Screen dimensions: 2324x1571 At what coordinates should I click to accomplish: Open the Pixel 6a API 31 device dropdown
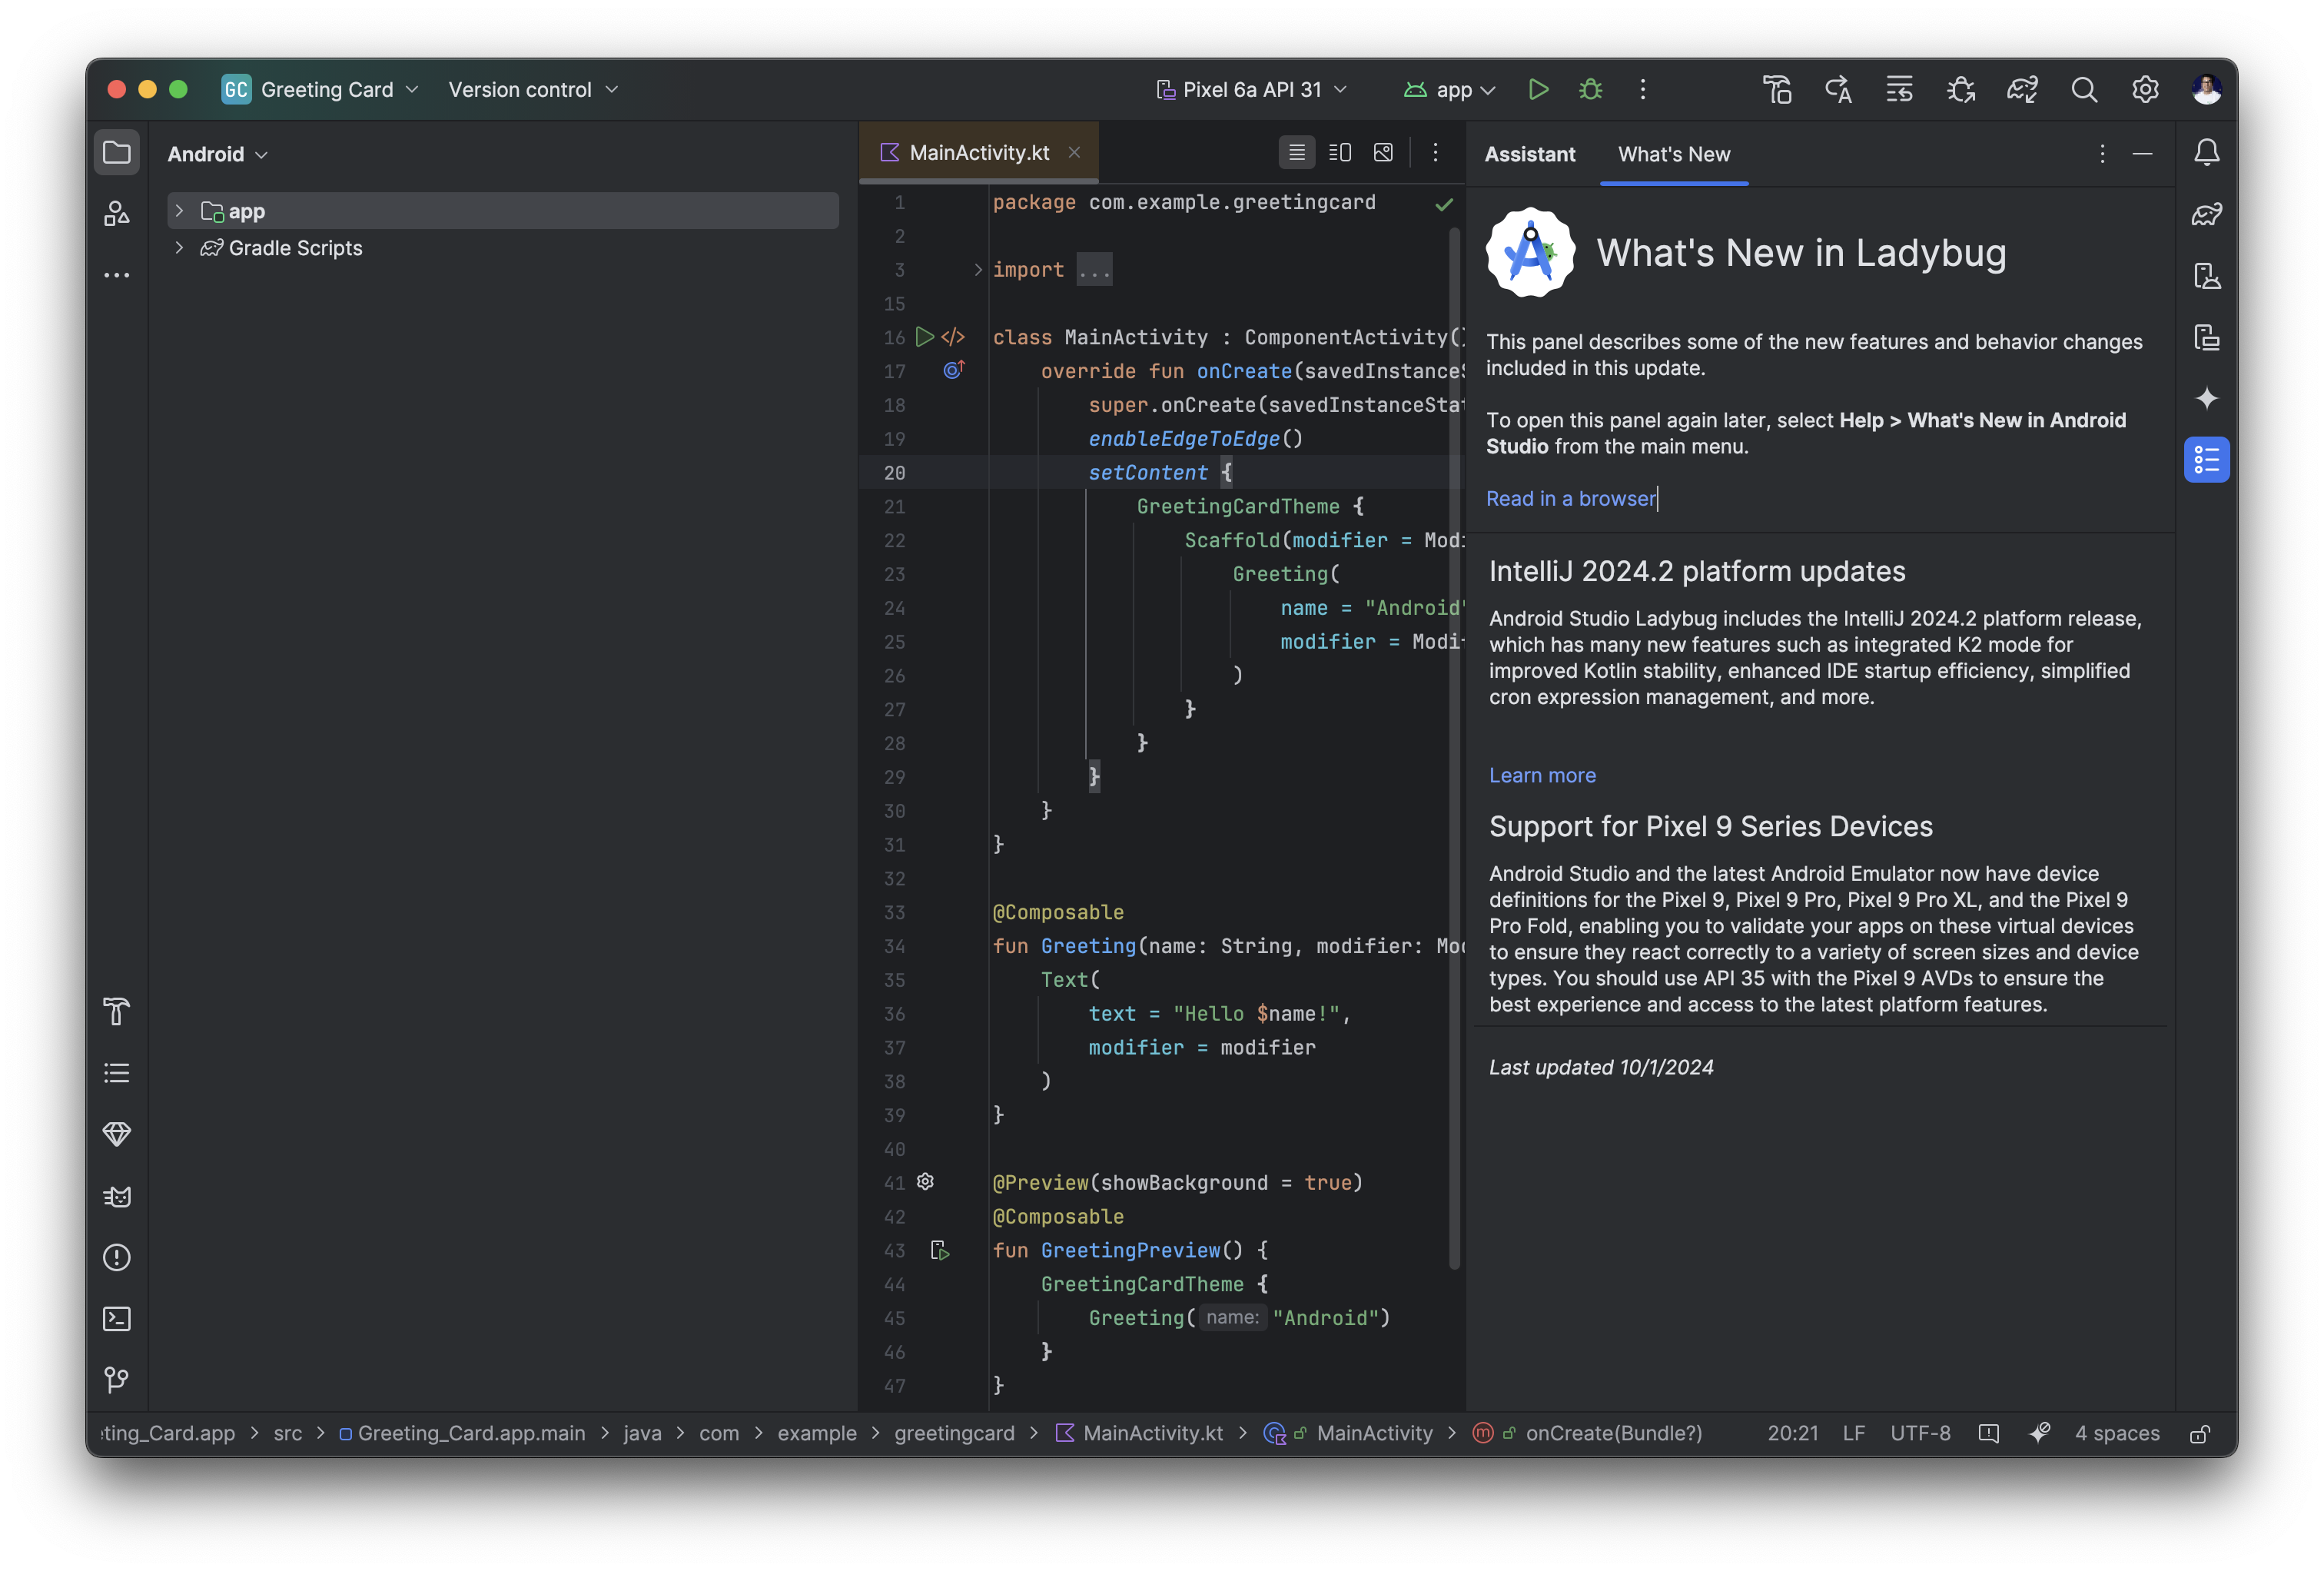tap(1252, 90)
